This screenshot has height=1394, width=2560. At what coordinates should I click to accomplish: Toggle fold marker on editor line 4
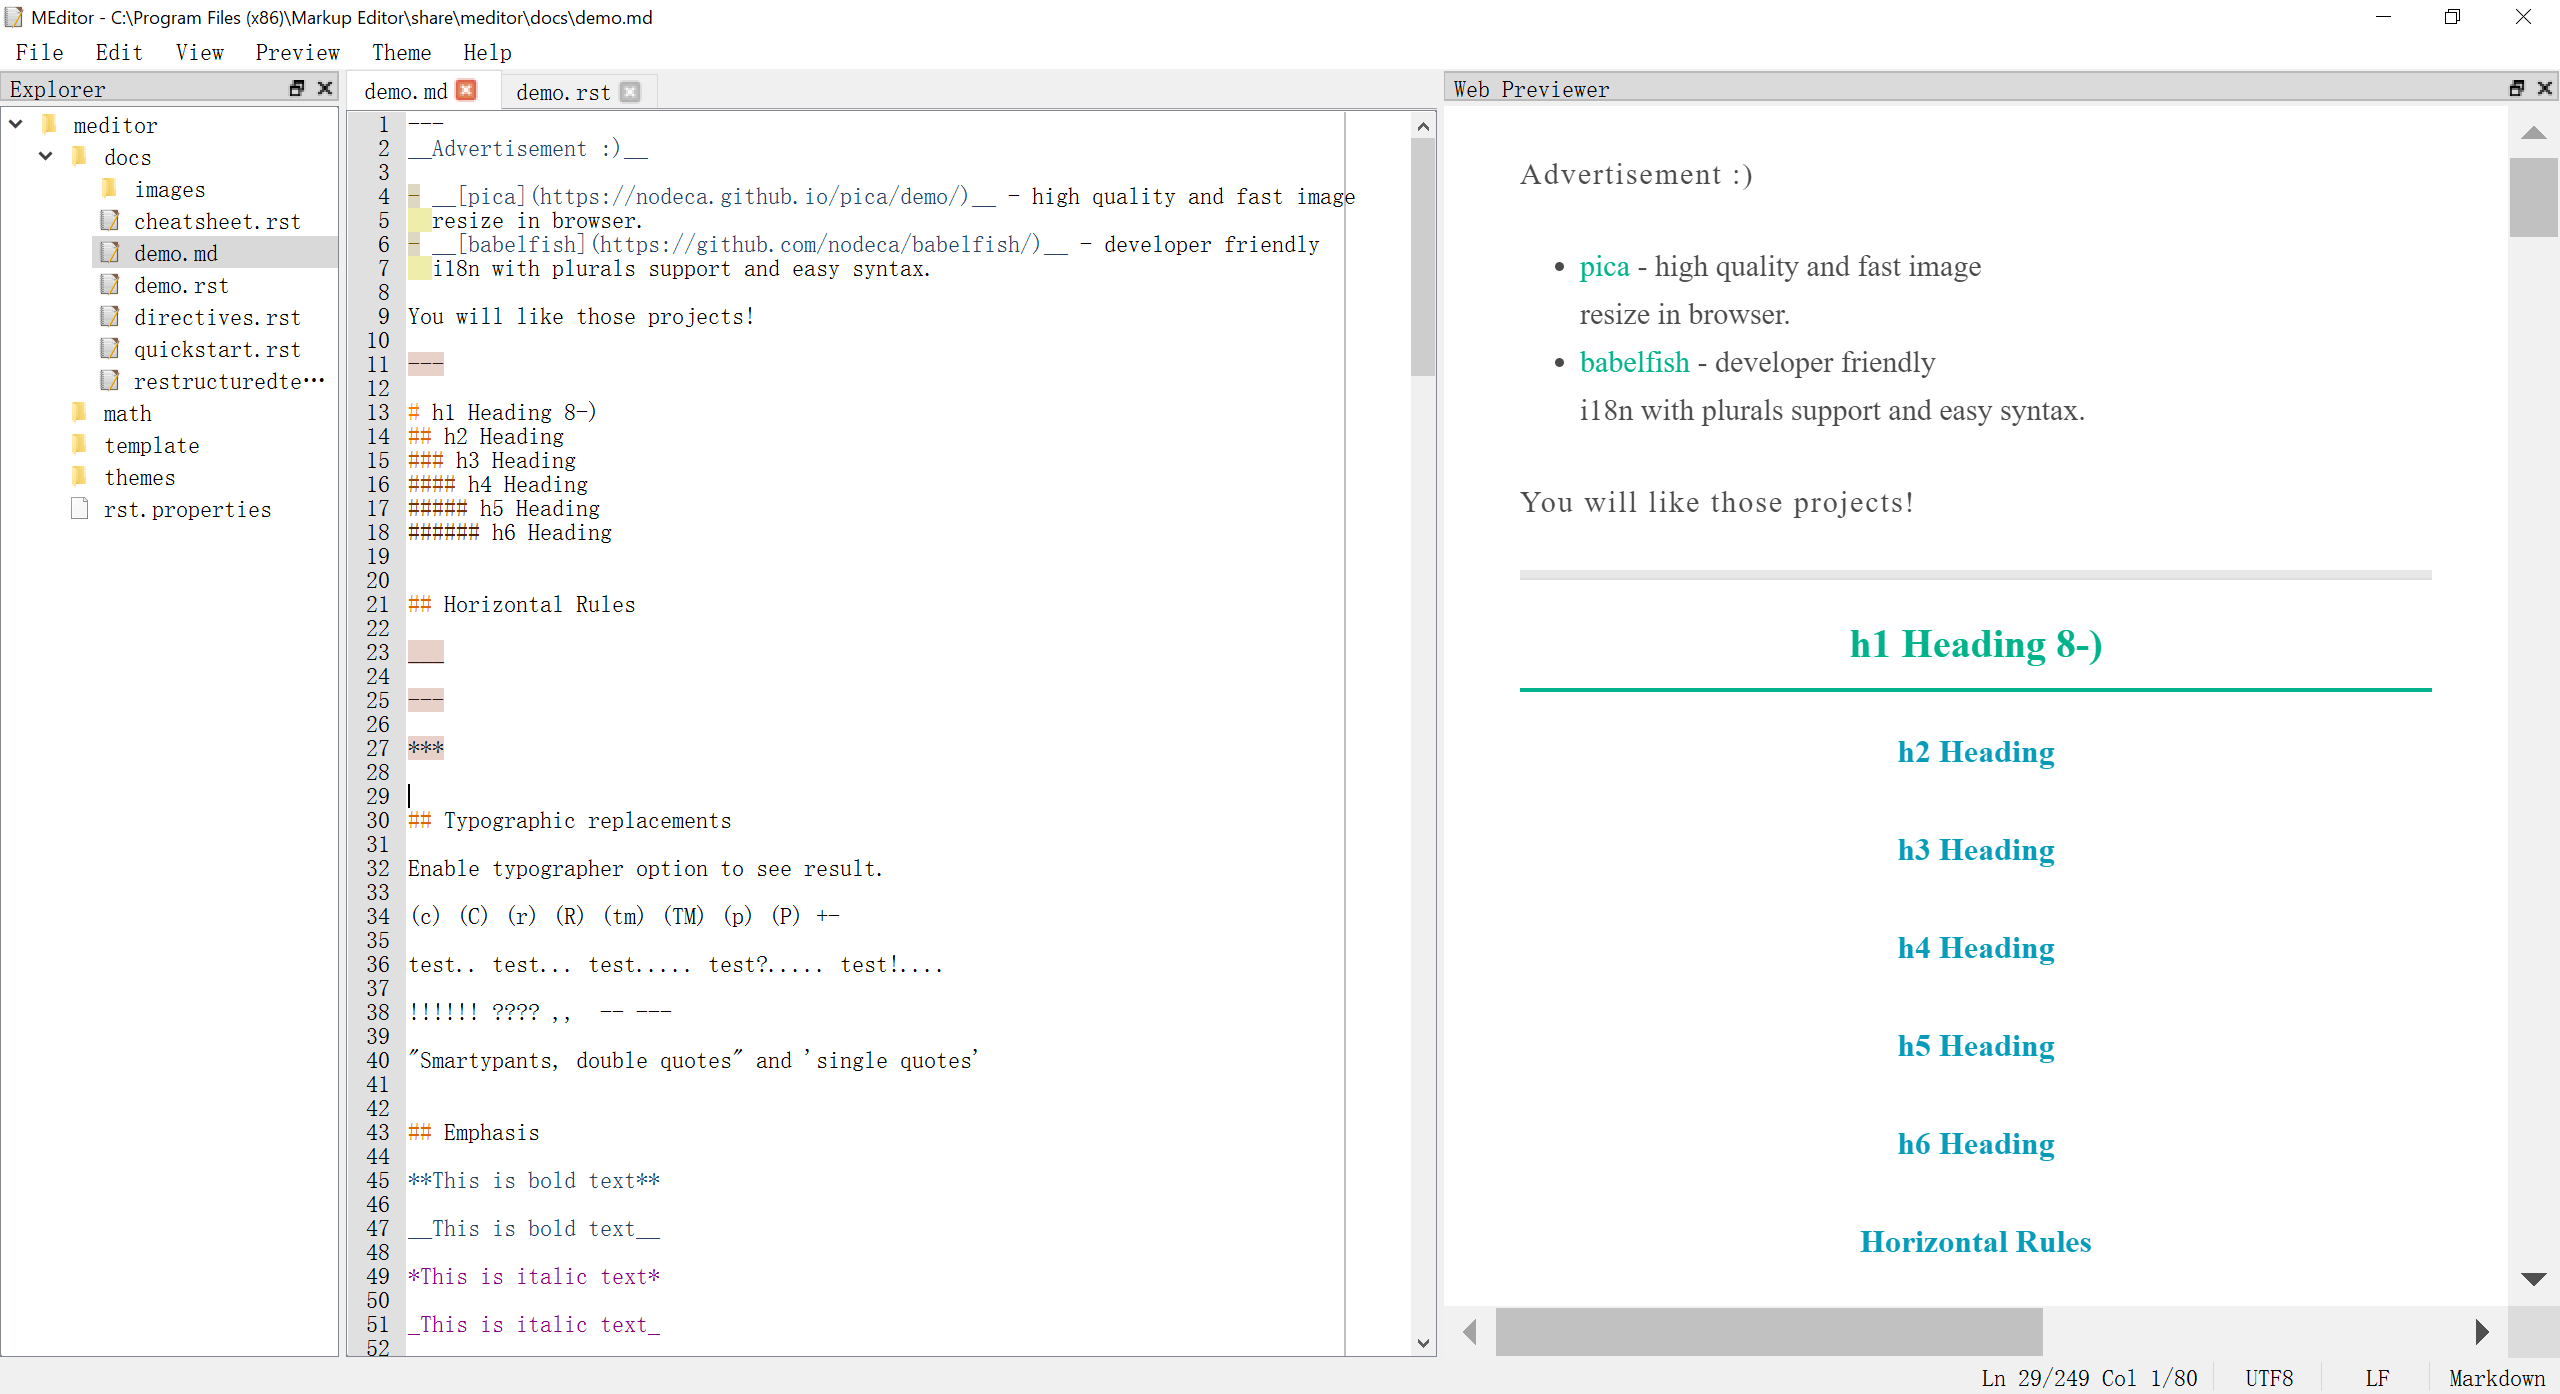(x=414, y=196)
